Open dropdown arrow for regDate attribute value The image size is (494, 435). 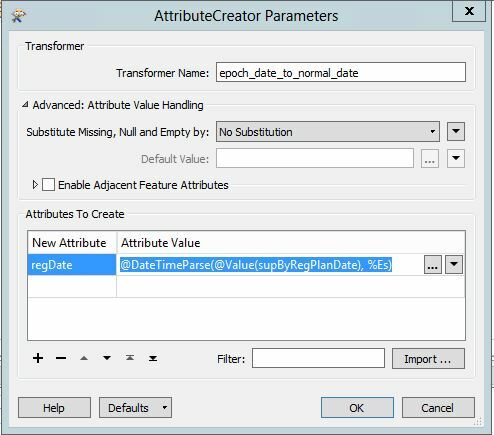454,265
